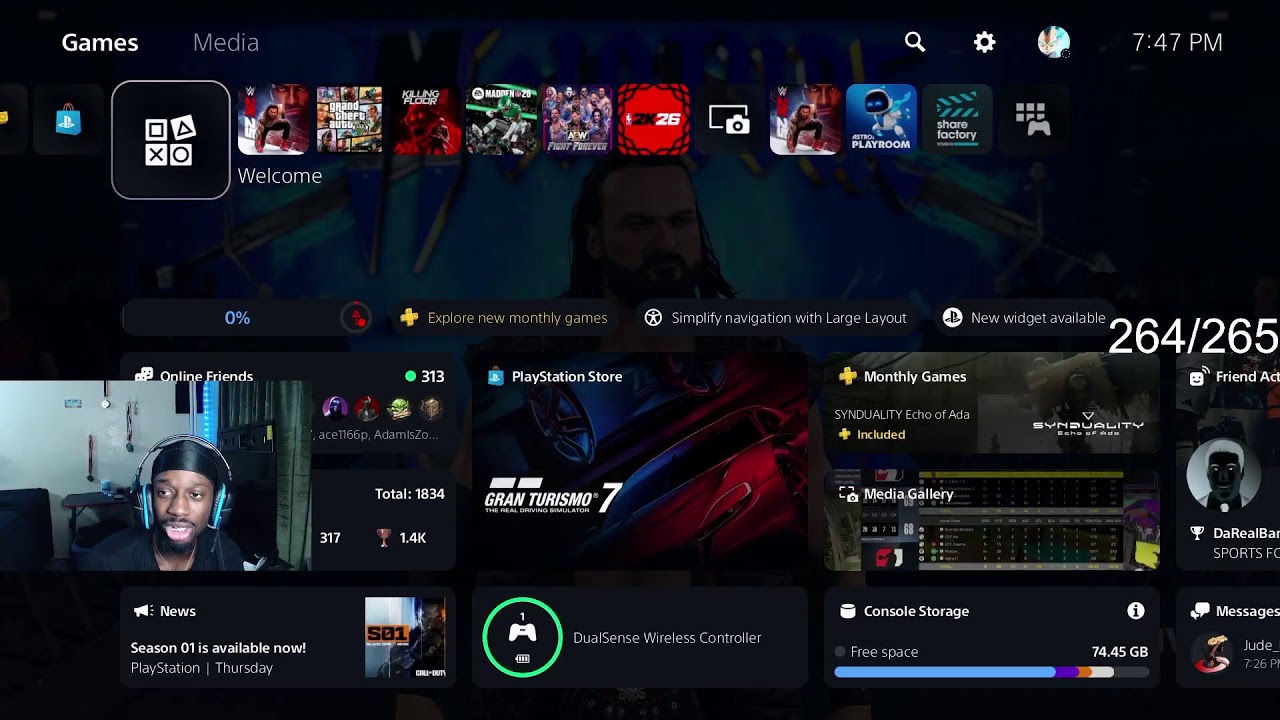
Task: Launch the WWE tile next to Welcome
Action: pos(274,120)
